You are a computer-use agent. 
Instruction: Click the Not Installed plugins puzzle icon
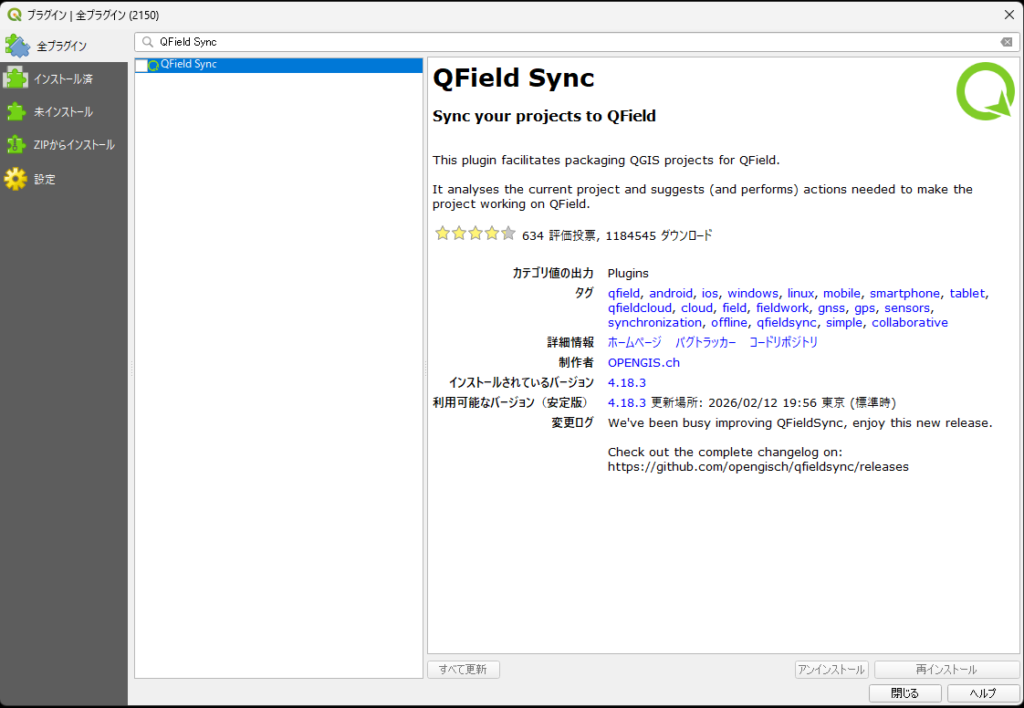(16, 111)
